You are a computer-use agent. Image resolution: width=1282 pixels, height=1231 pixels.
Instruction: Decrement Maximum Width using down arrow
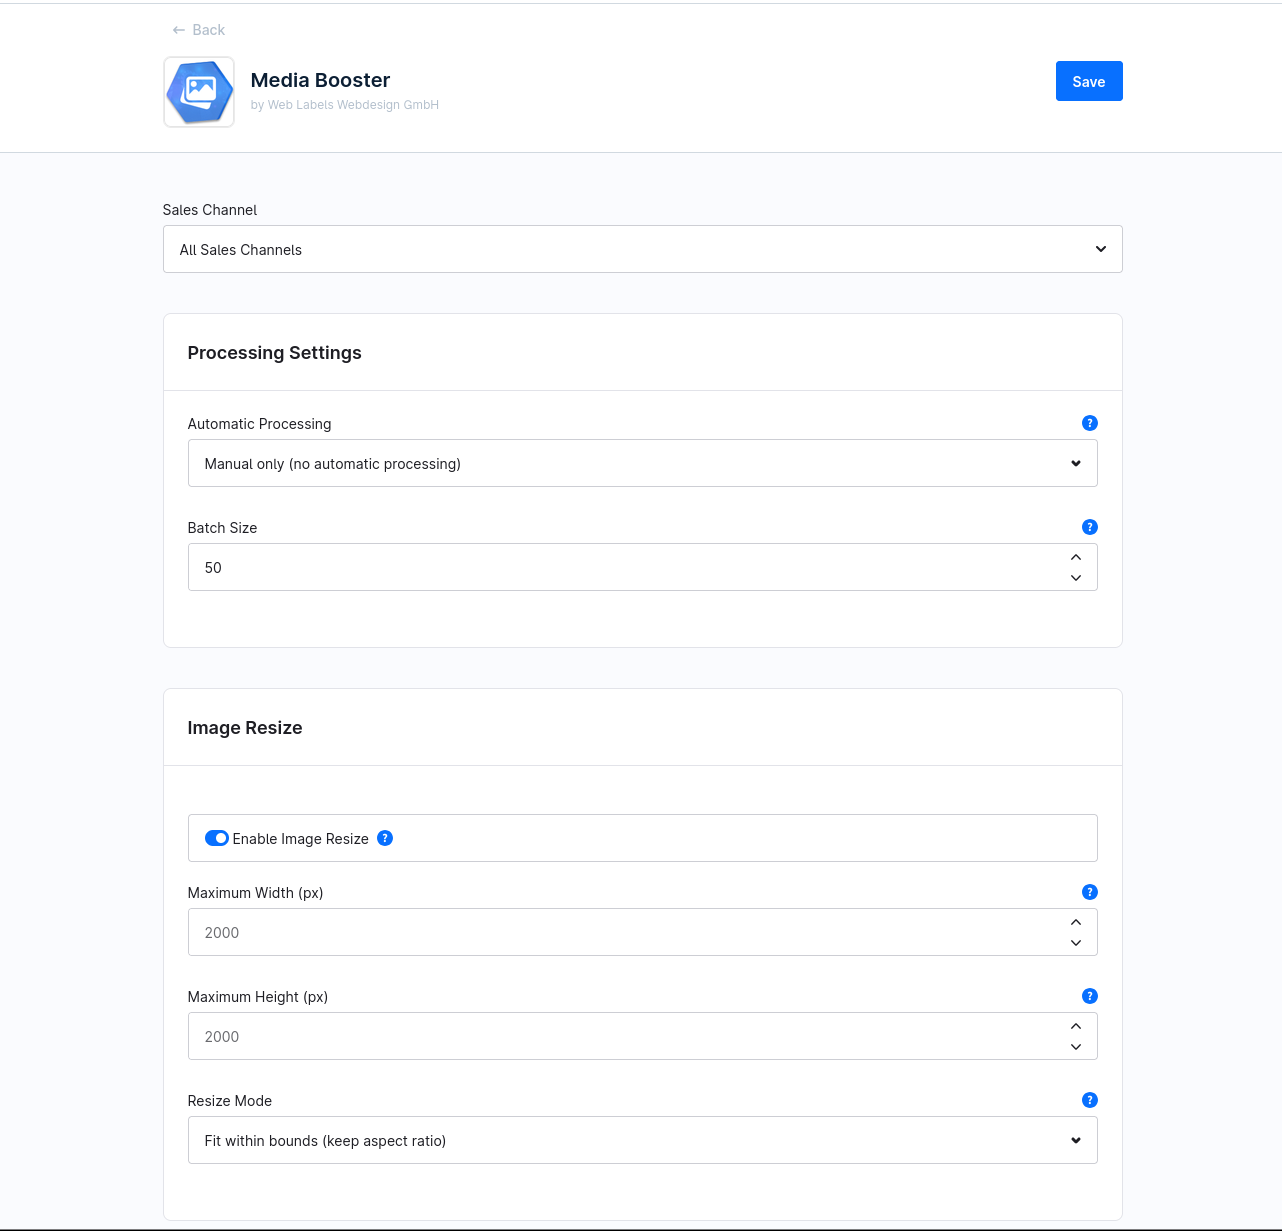coord(1076,943)
